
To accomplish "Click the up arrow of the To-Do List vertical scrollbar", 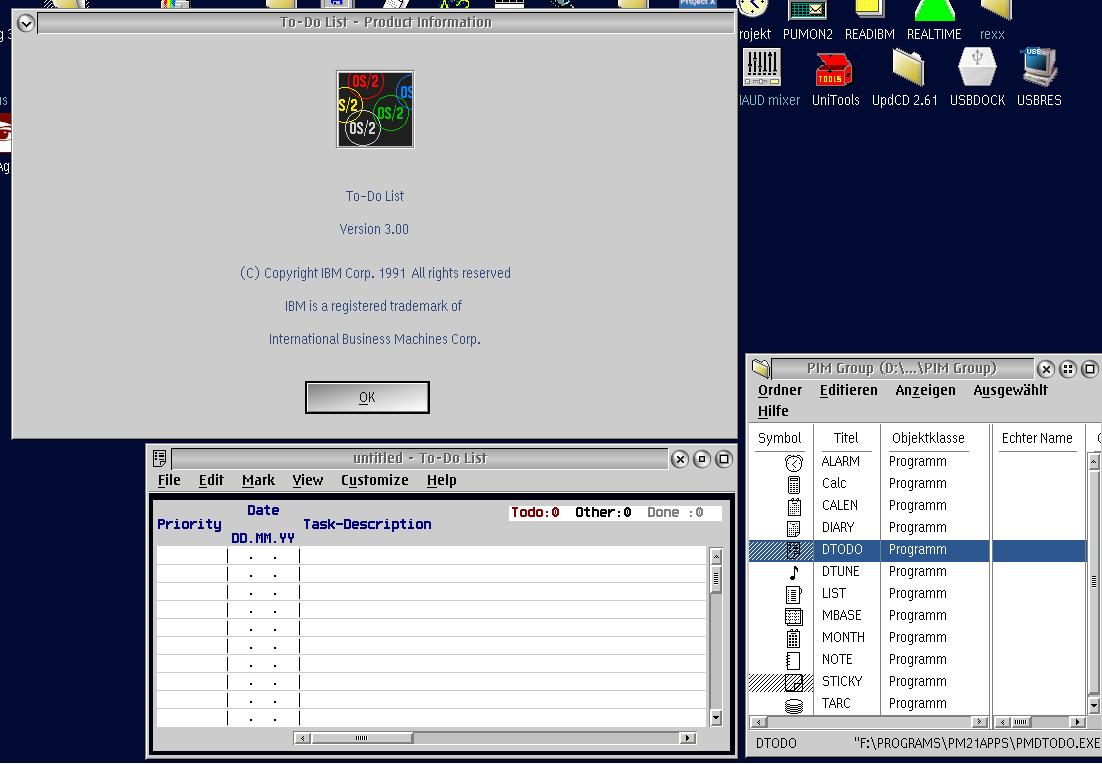I will (716, 556).
